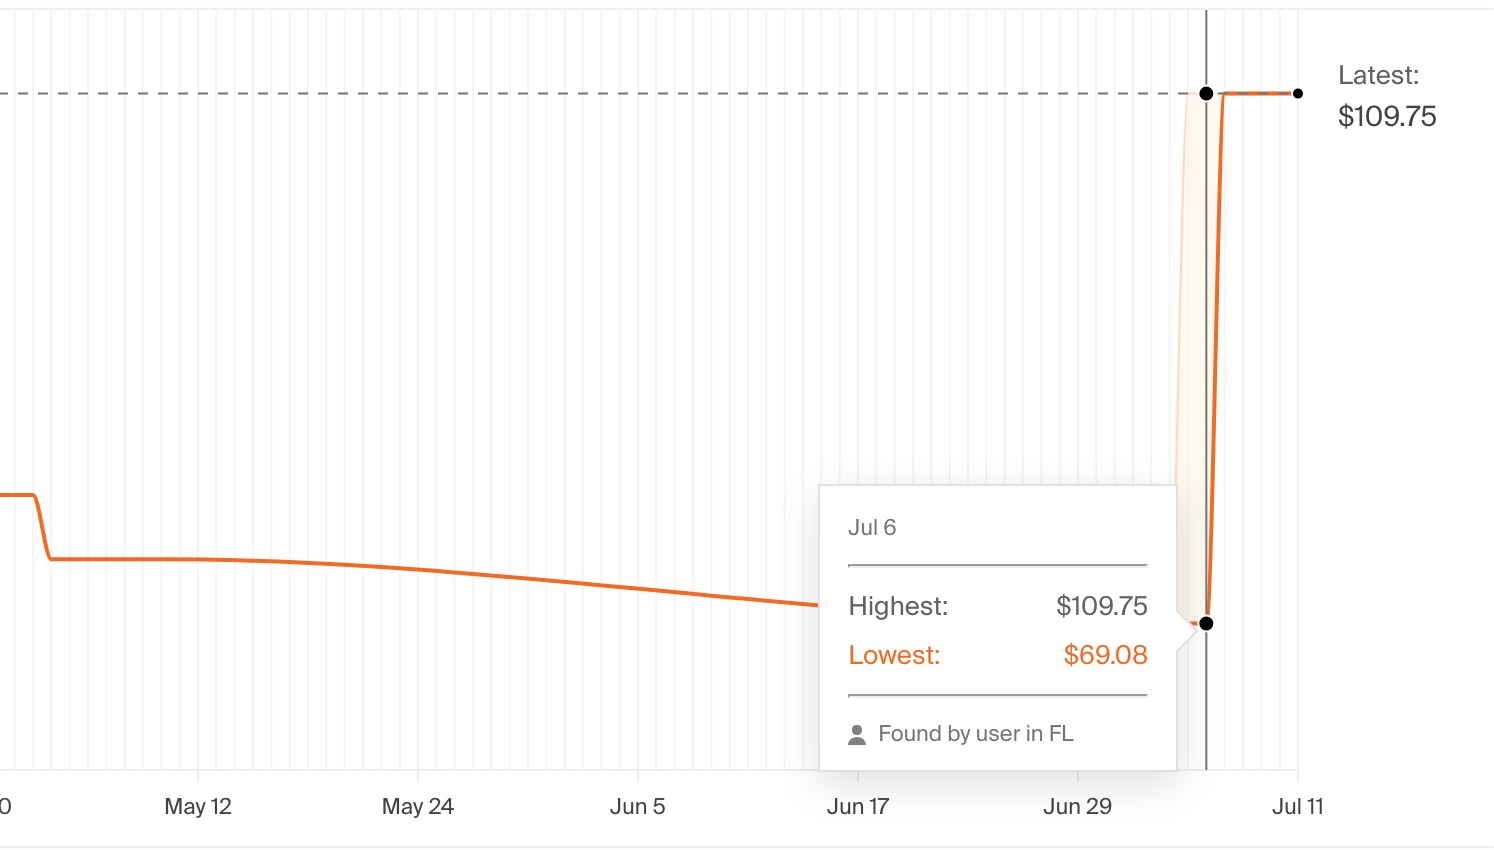Select the Jun 17 date label
This screenshot has width=1494, height=850.
(858, 806)
